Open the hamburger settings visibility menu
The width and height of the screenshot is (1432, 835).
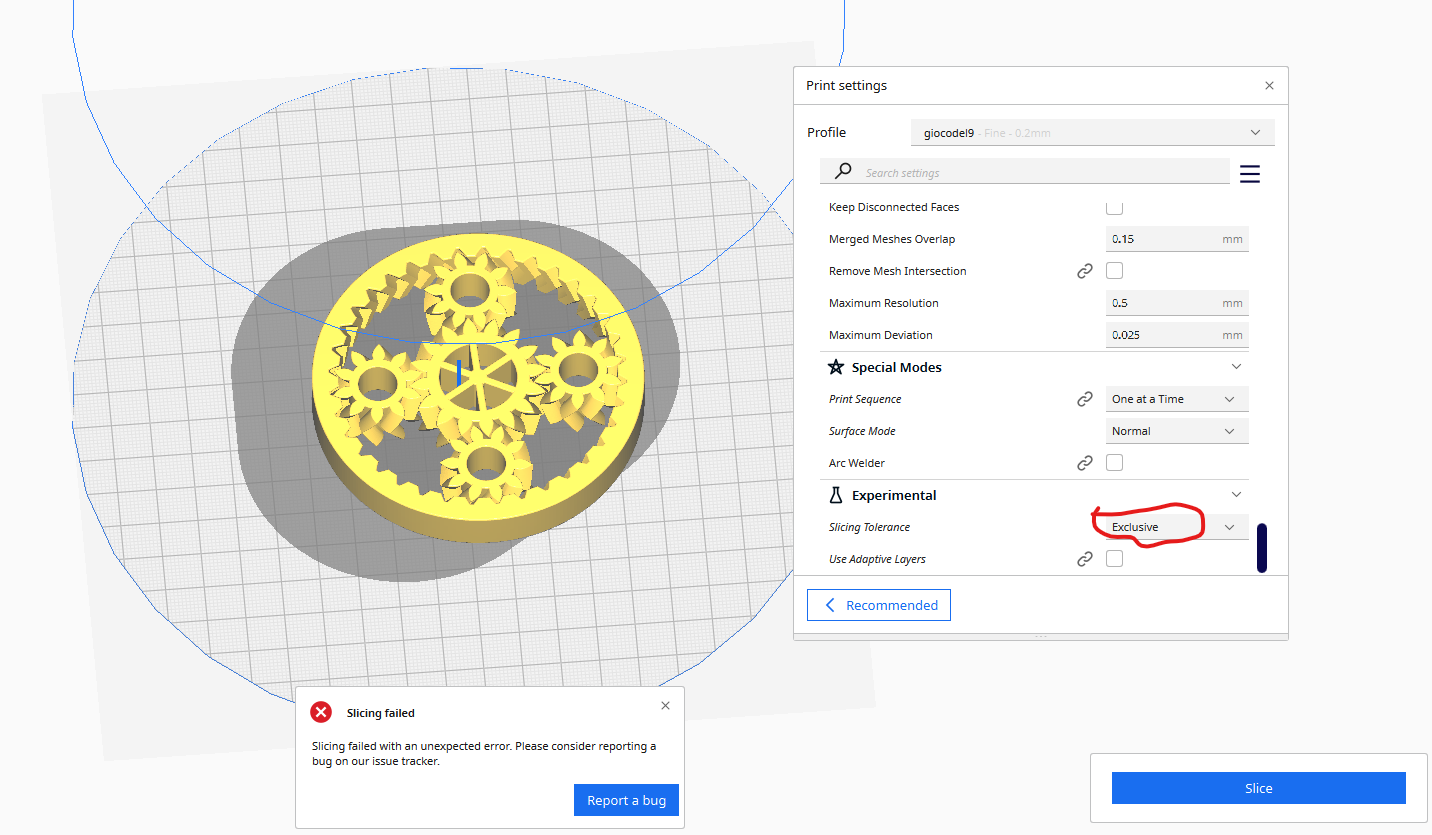pos(1250,174)
